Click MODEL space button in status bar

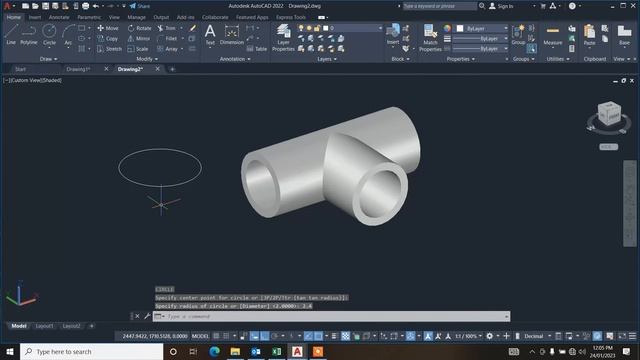pyautogui.click(x=200, y=336)
